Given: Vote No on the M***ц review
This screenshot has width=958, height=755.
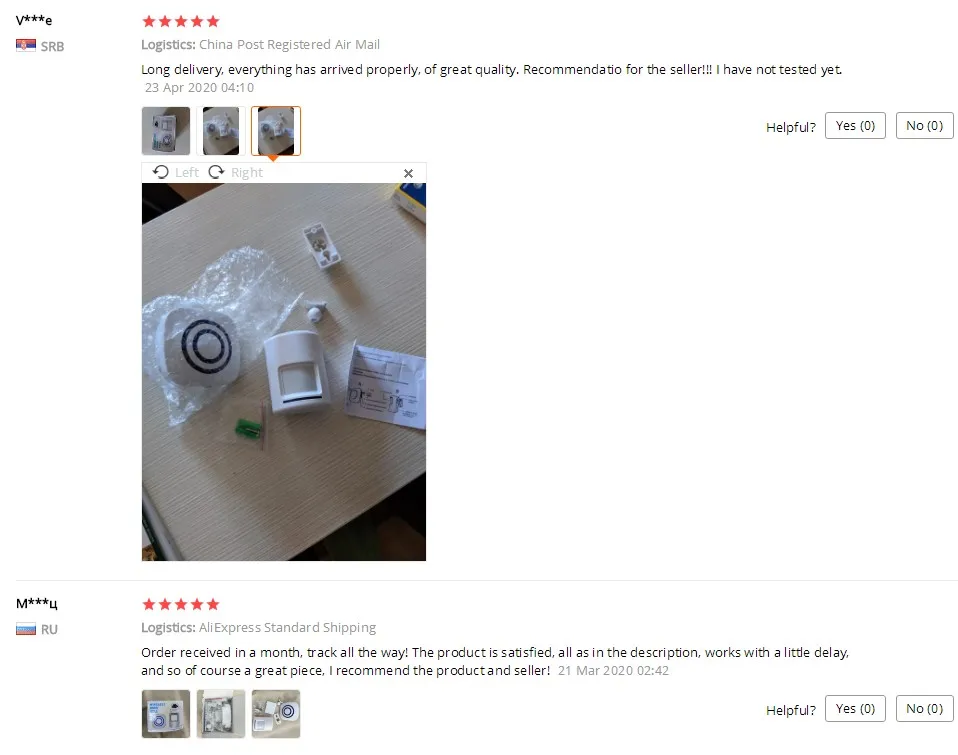Looking at the screenshot, I should tap(924, 709).
